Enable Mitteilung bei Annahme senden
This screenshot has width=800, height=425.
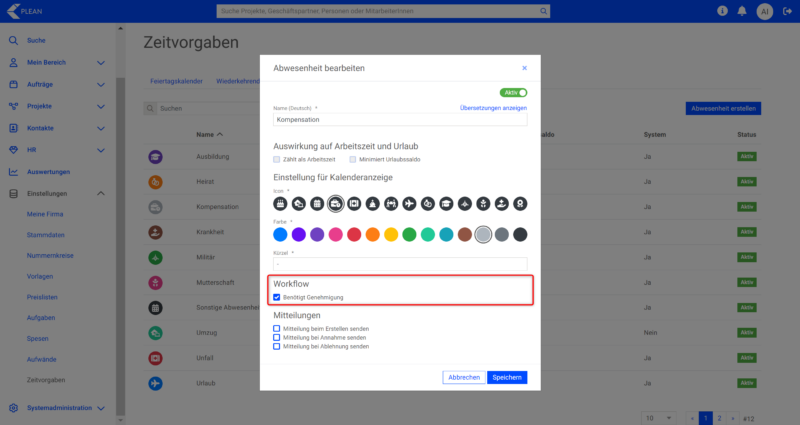[x=277, y=337]
